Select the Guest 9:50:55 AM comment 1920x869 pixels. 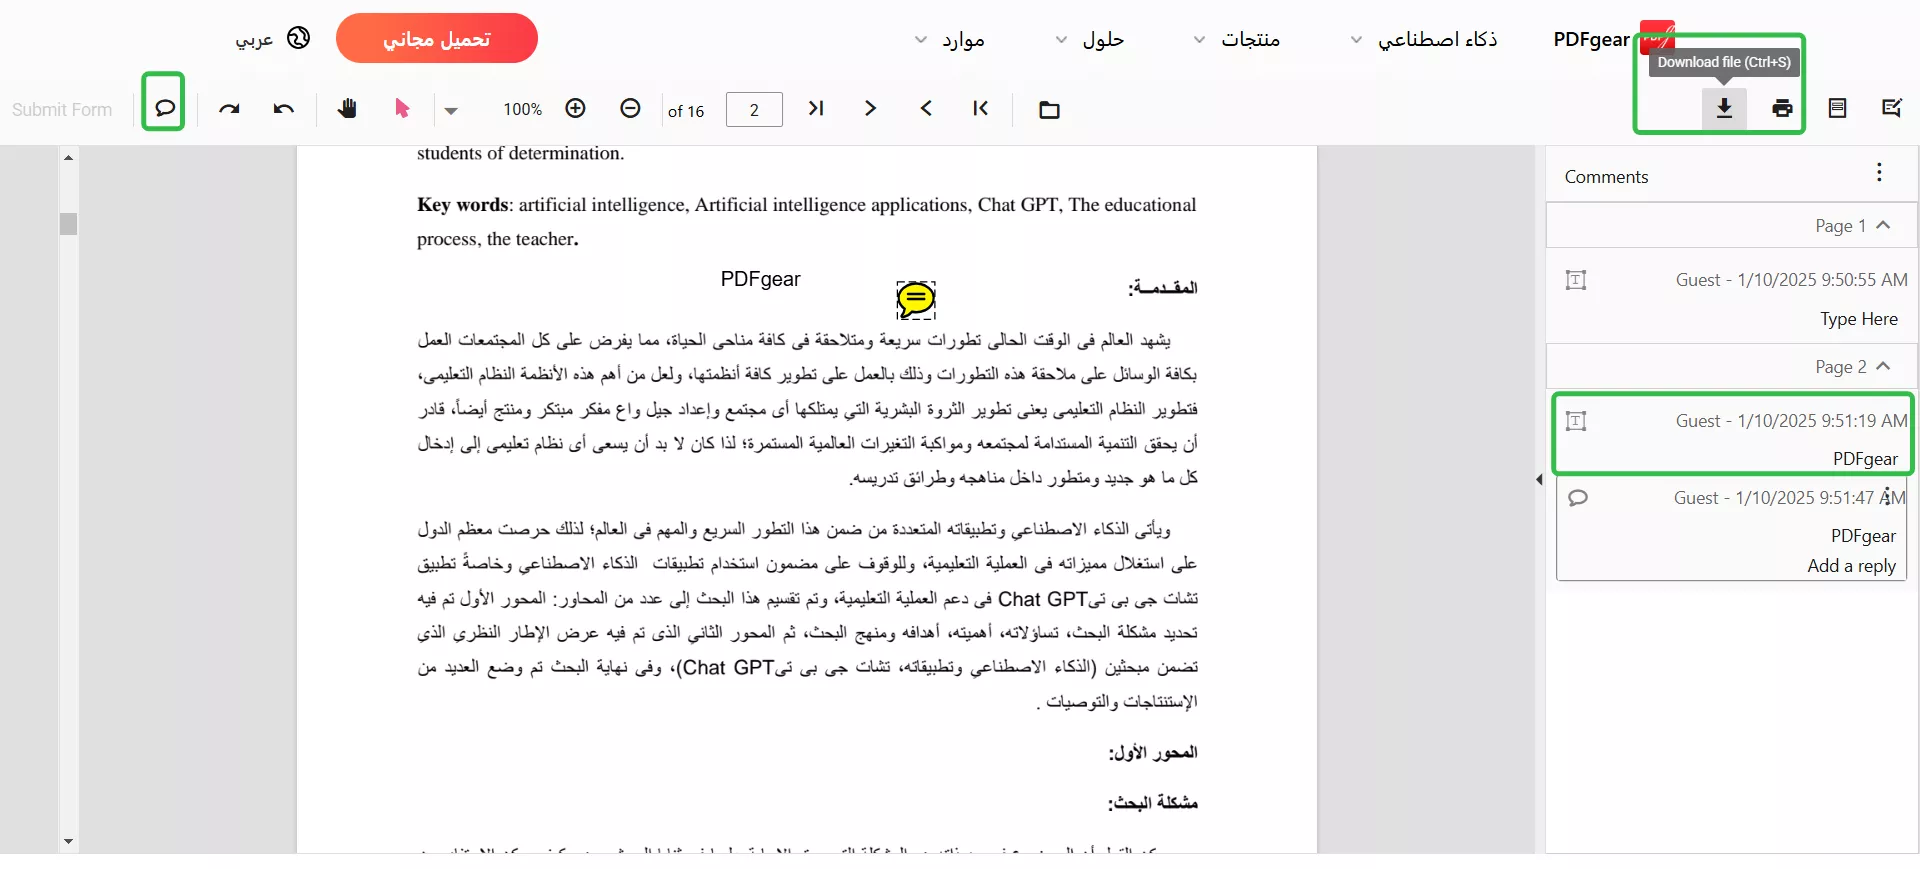(1732, 297)
